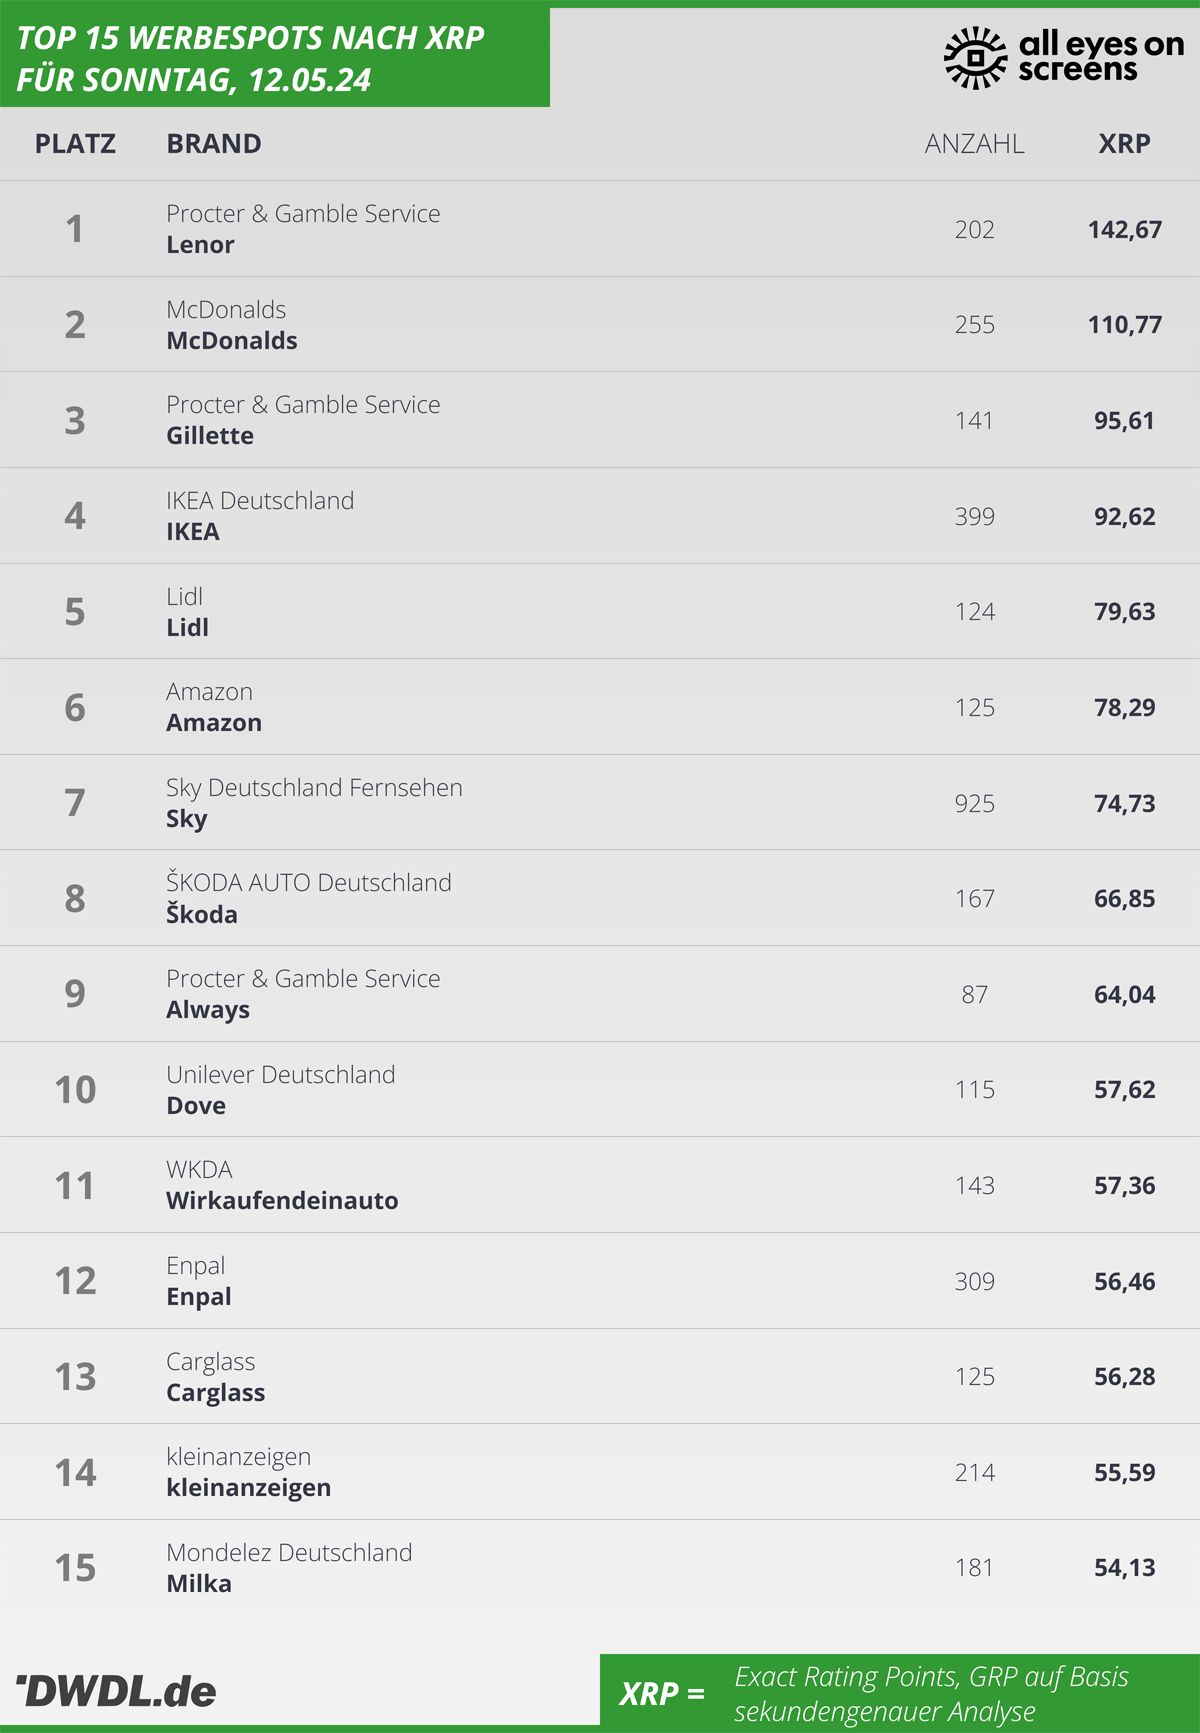Screen dimensions: 1200x1733
Task: Click IKEA Deutschland advertiser text
Action: (260, 500)
